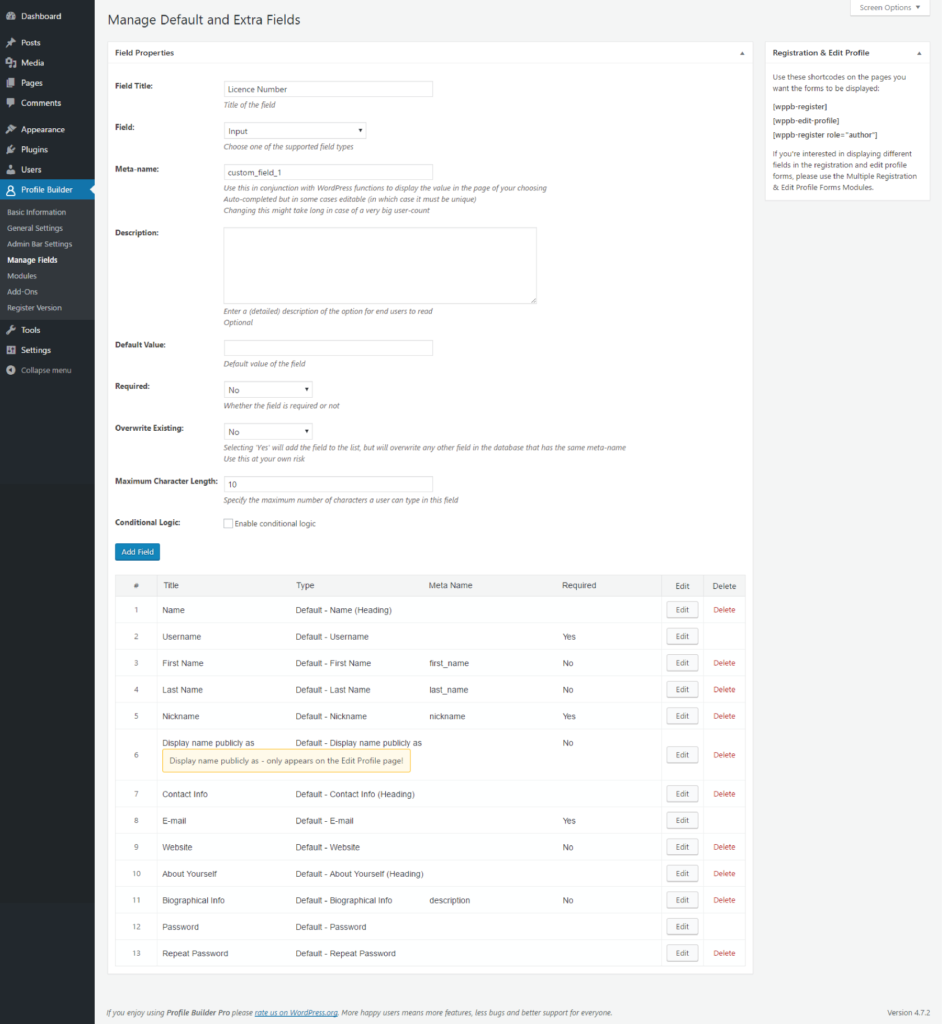Delete the Nickname field row
This screenshot has height=1024, width=942.
tap(723, 716)
